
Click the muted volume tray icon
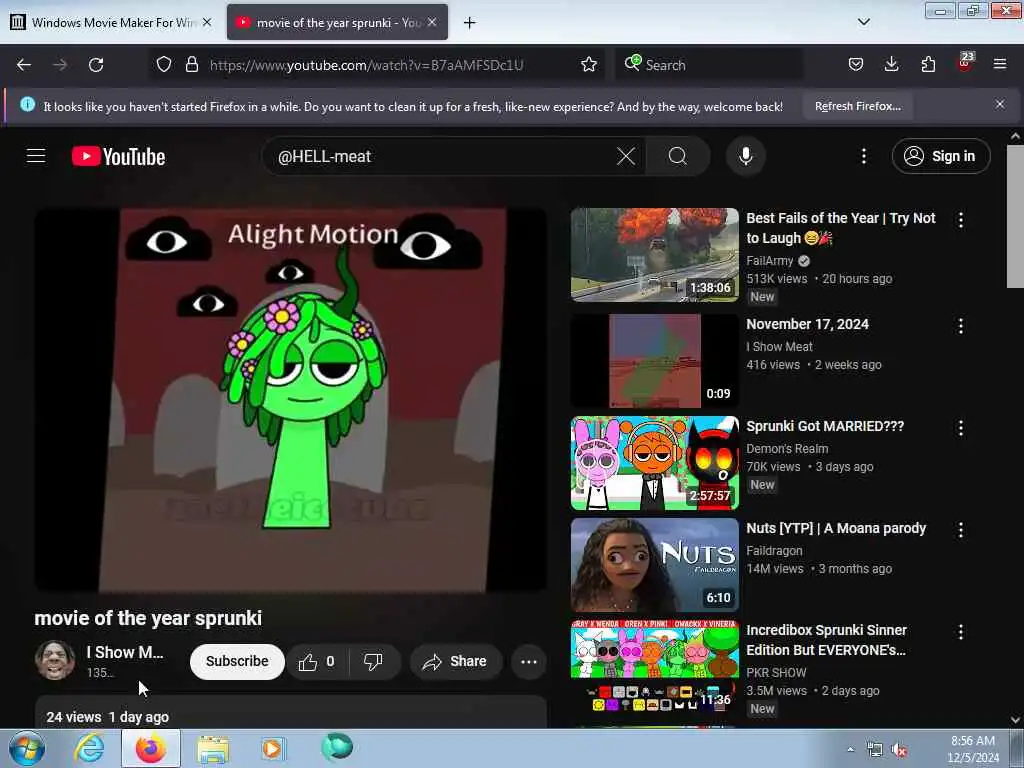(899, 750)
